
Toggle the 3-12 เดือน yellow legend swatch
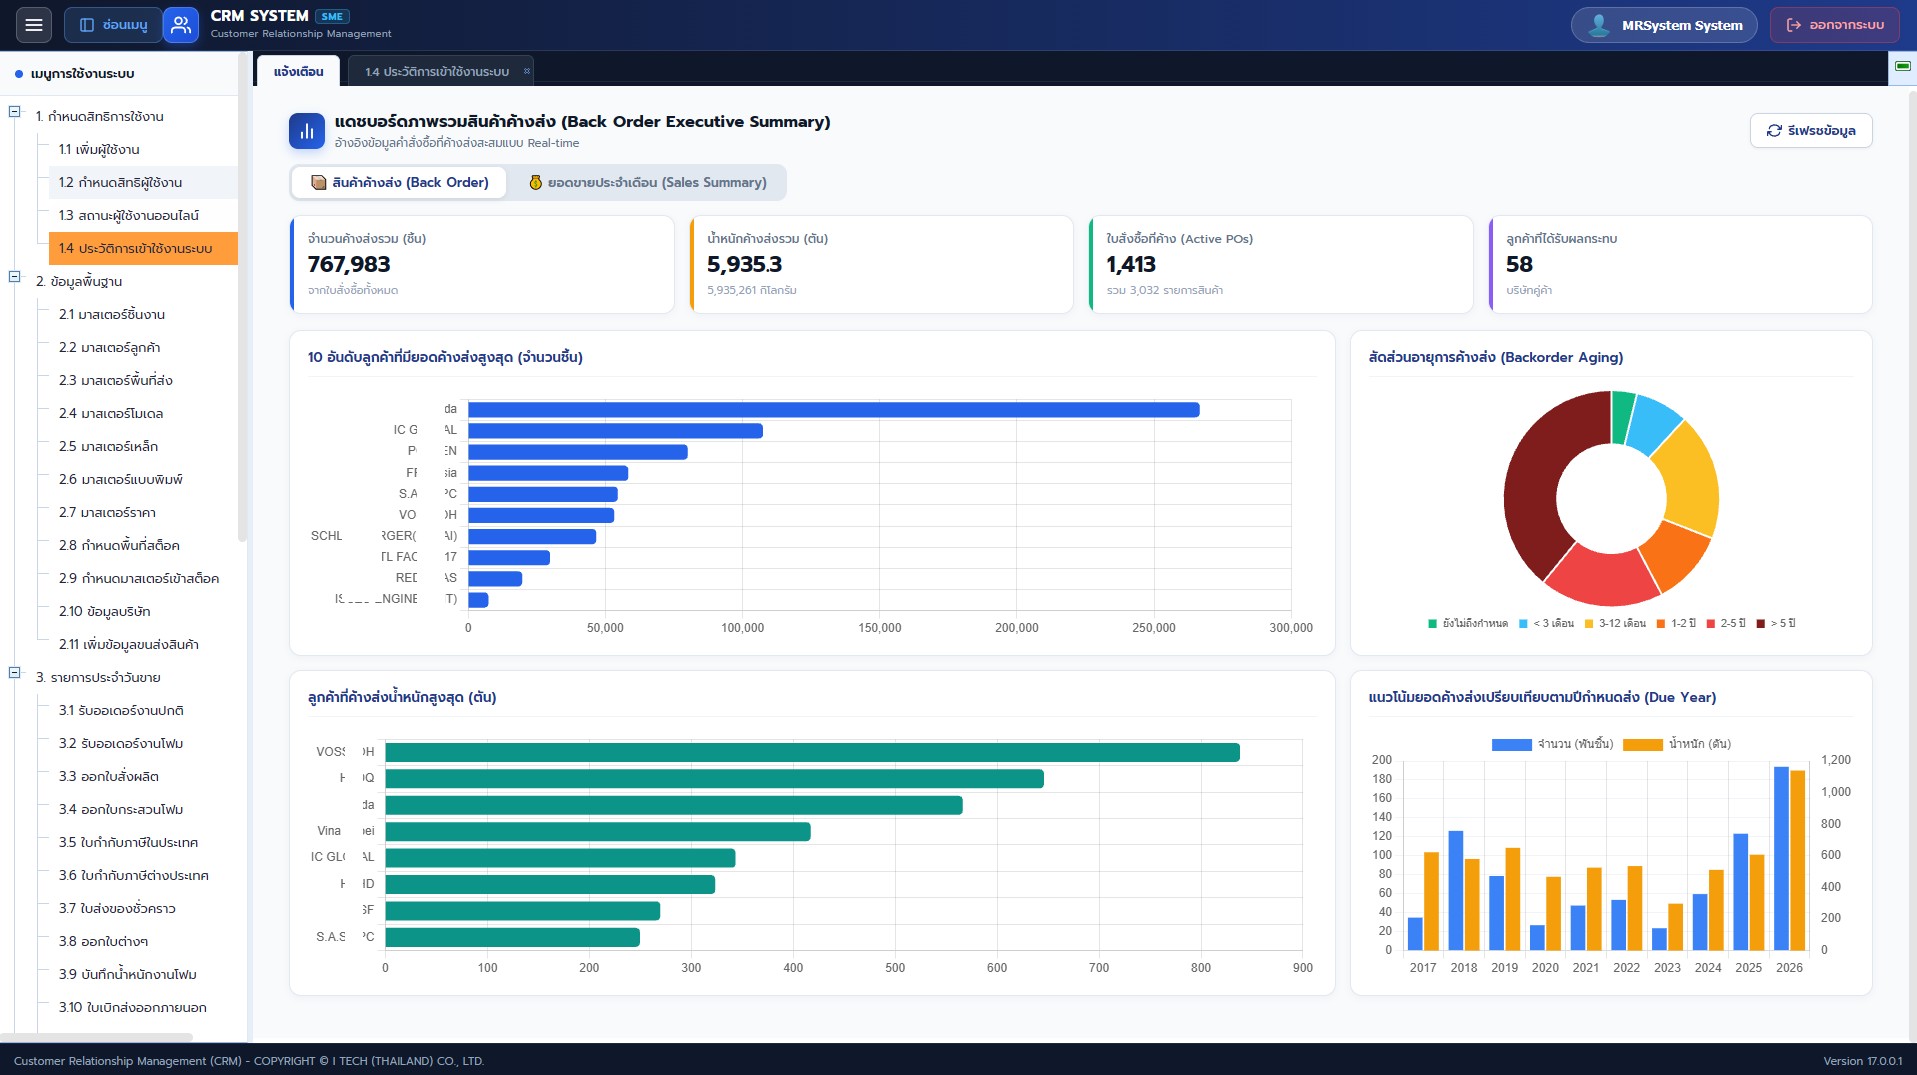[1588, 624]
